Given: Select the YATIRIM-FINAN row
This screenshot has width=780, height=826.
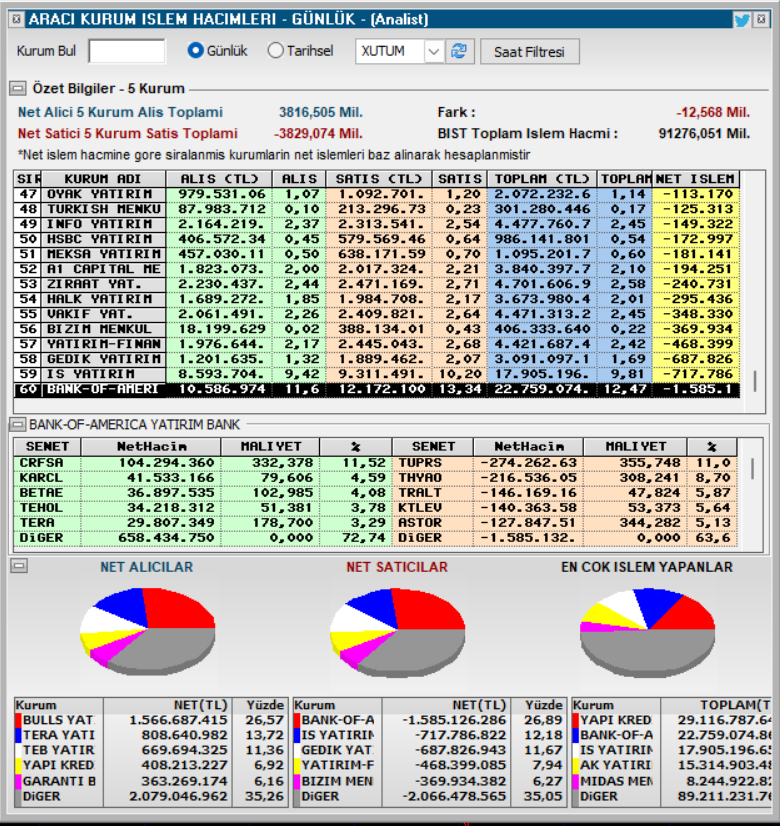Looking at the screenshot, I should pos(377,345).
